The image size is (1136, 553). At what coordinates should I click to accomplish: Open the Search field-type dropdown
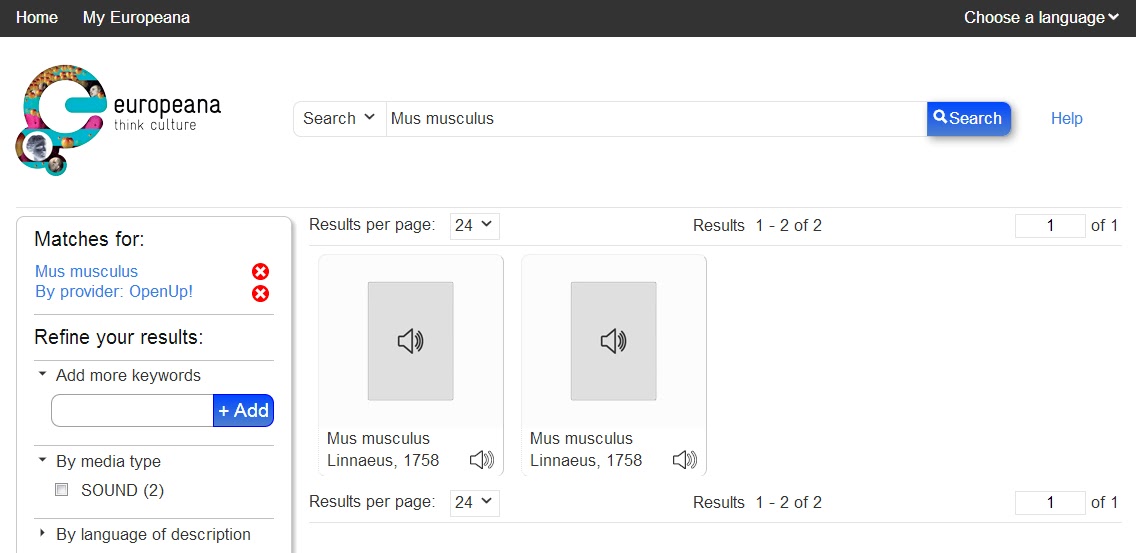(340, 118)
